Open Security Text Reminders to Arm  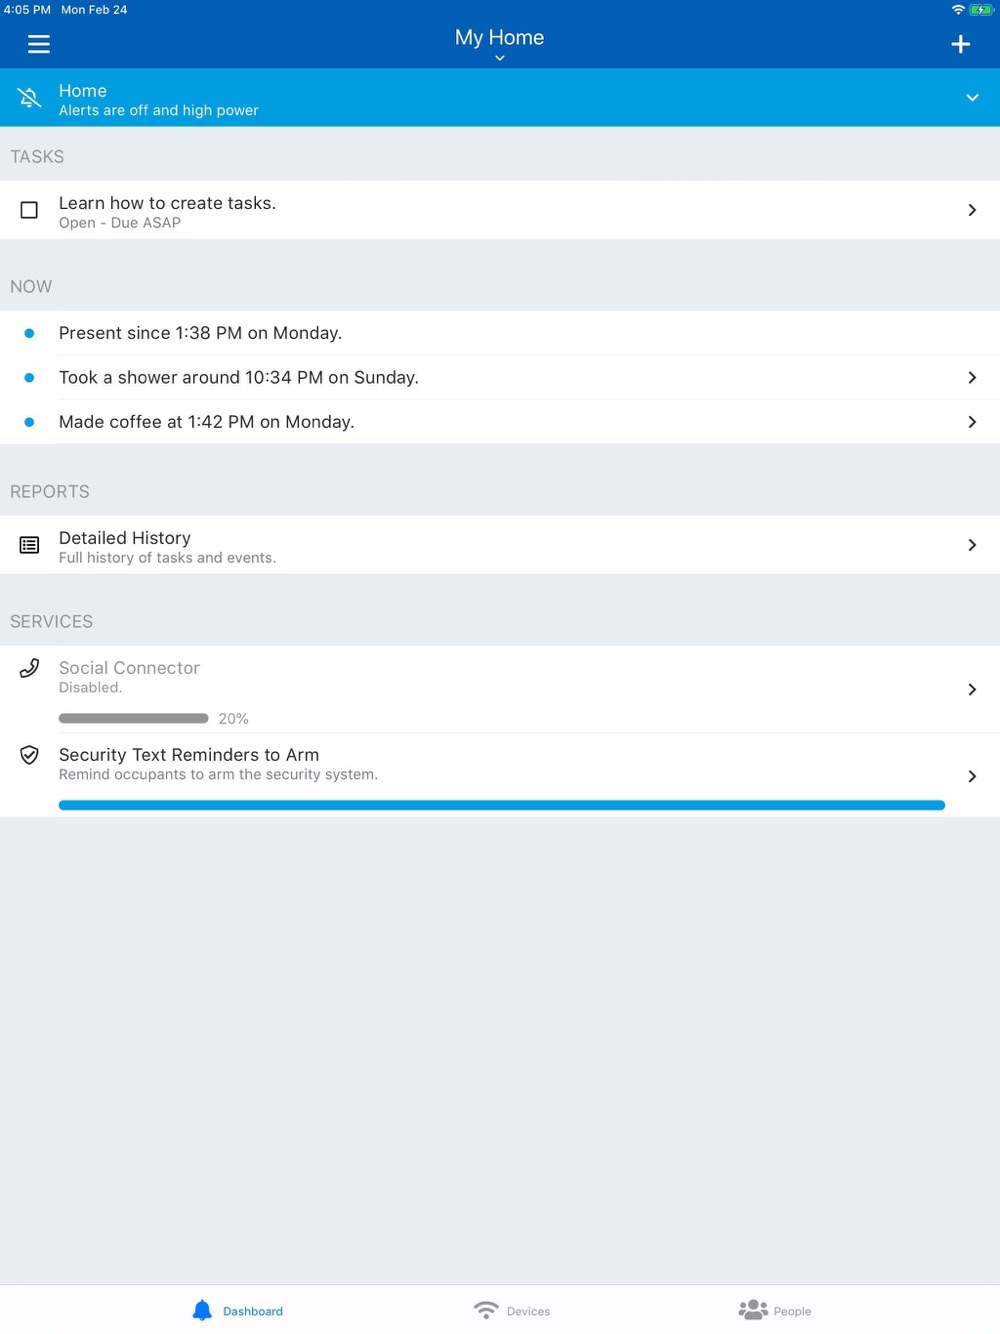click(x=500, y=775)
